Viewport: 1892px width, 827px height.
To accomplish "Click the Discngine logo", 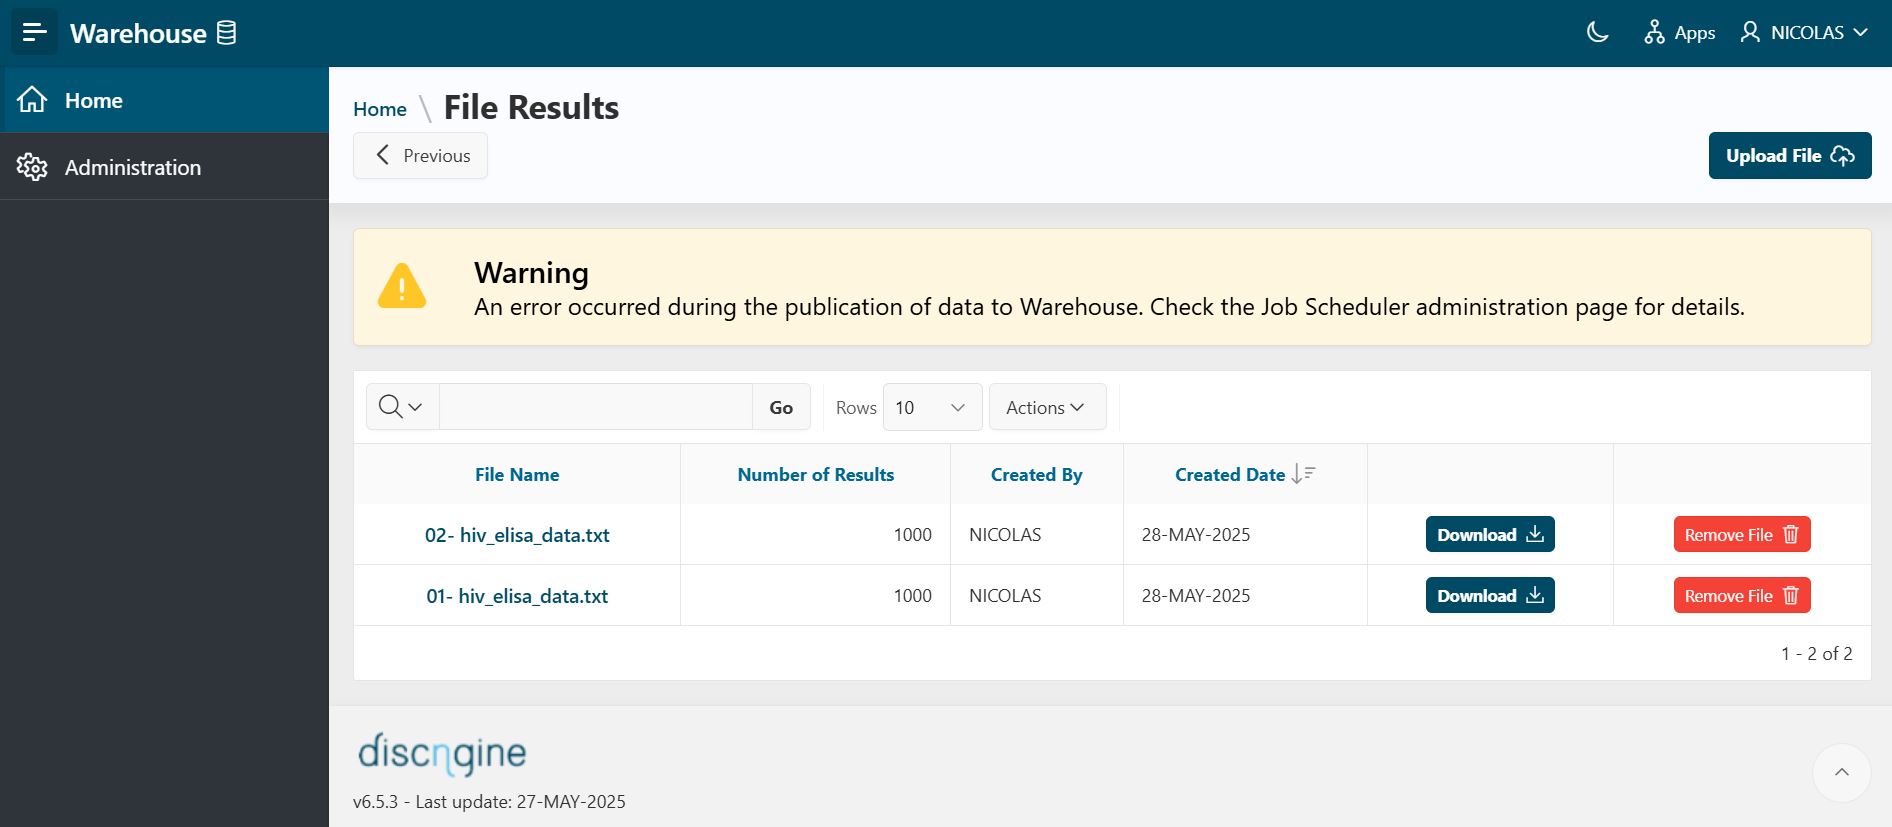I will 442,754.
